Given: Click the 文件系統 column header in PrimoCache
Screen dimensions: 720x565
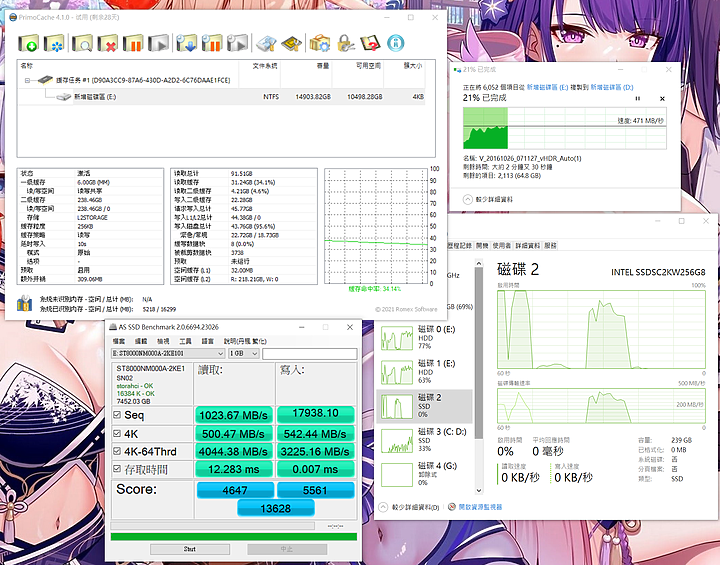Looking at the screenshot, I should pos(260,66).
